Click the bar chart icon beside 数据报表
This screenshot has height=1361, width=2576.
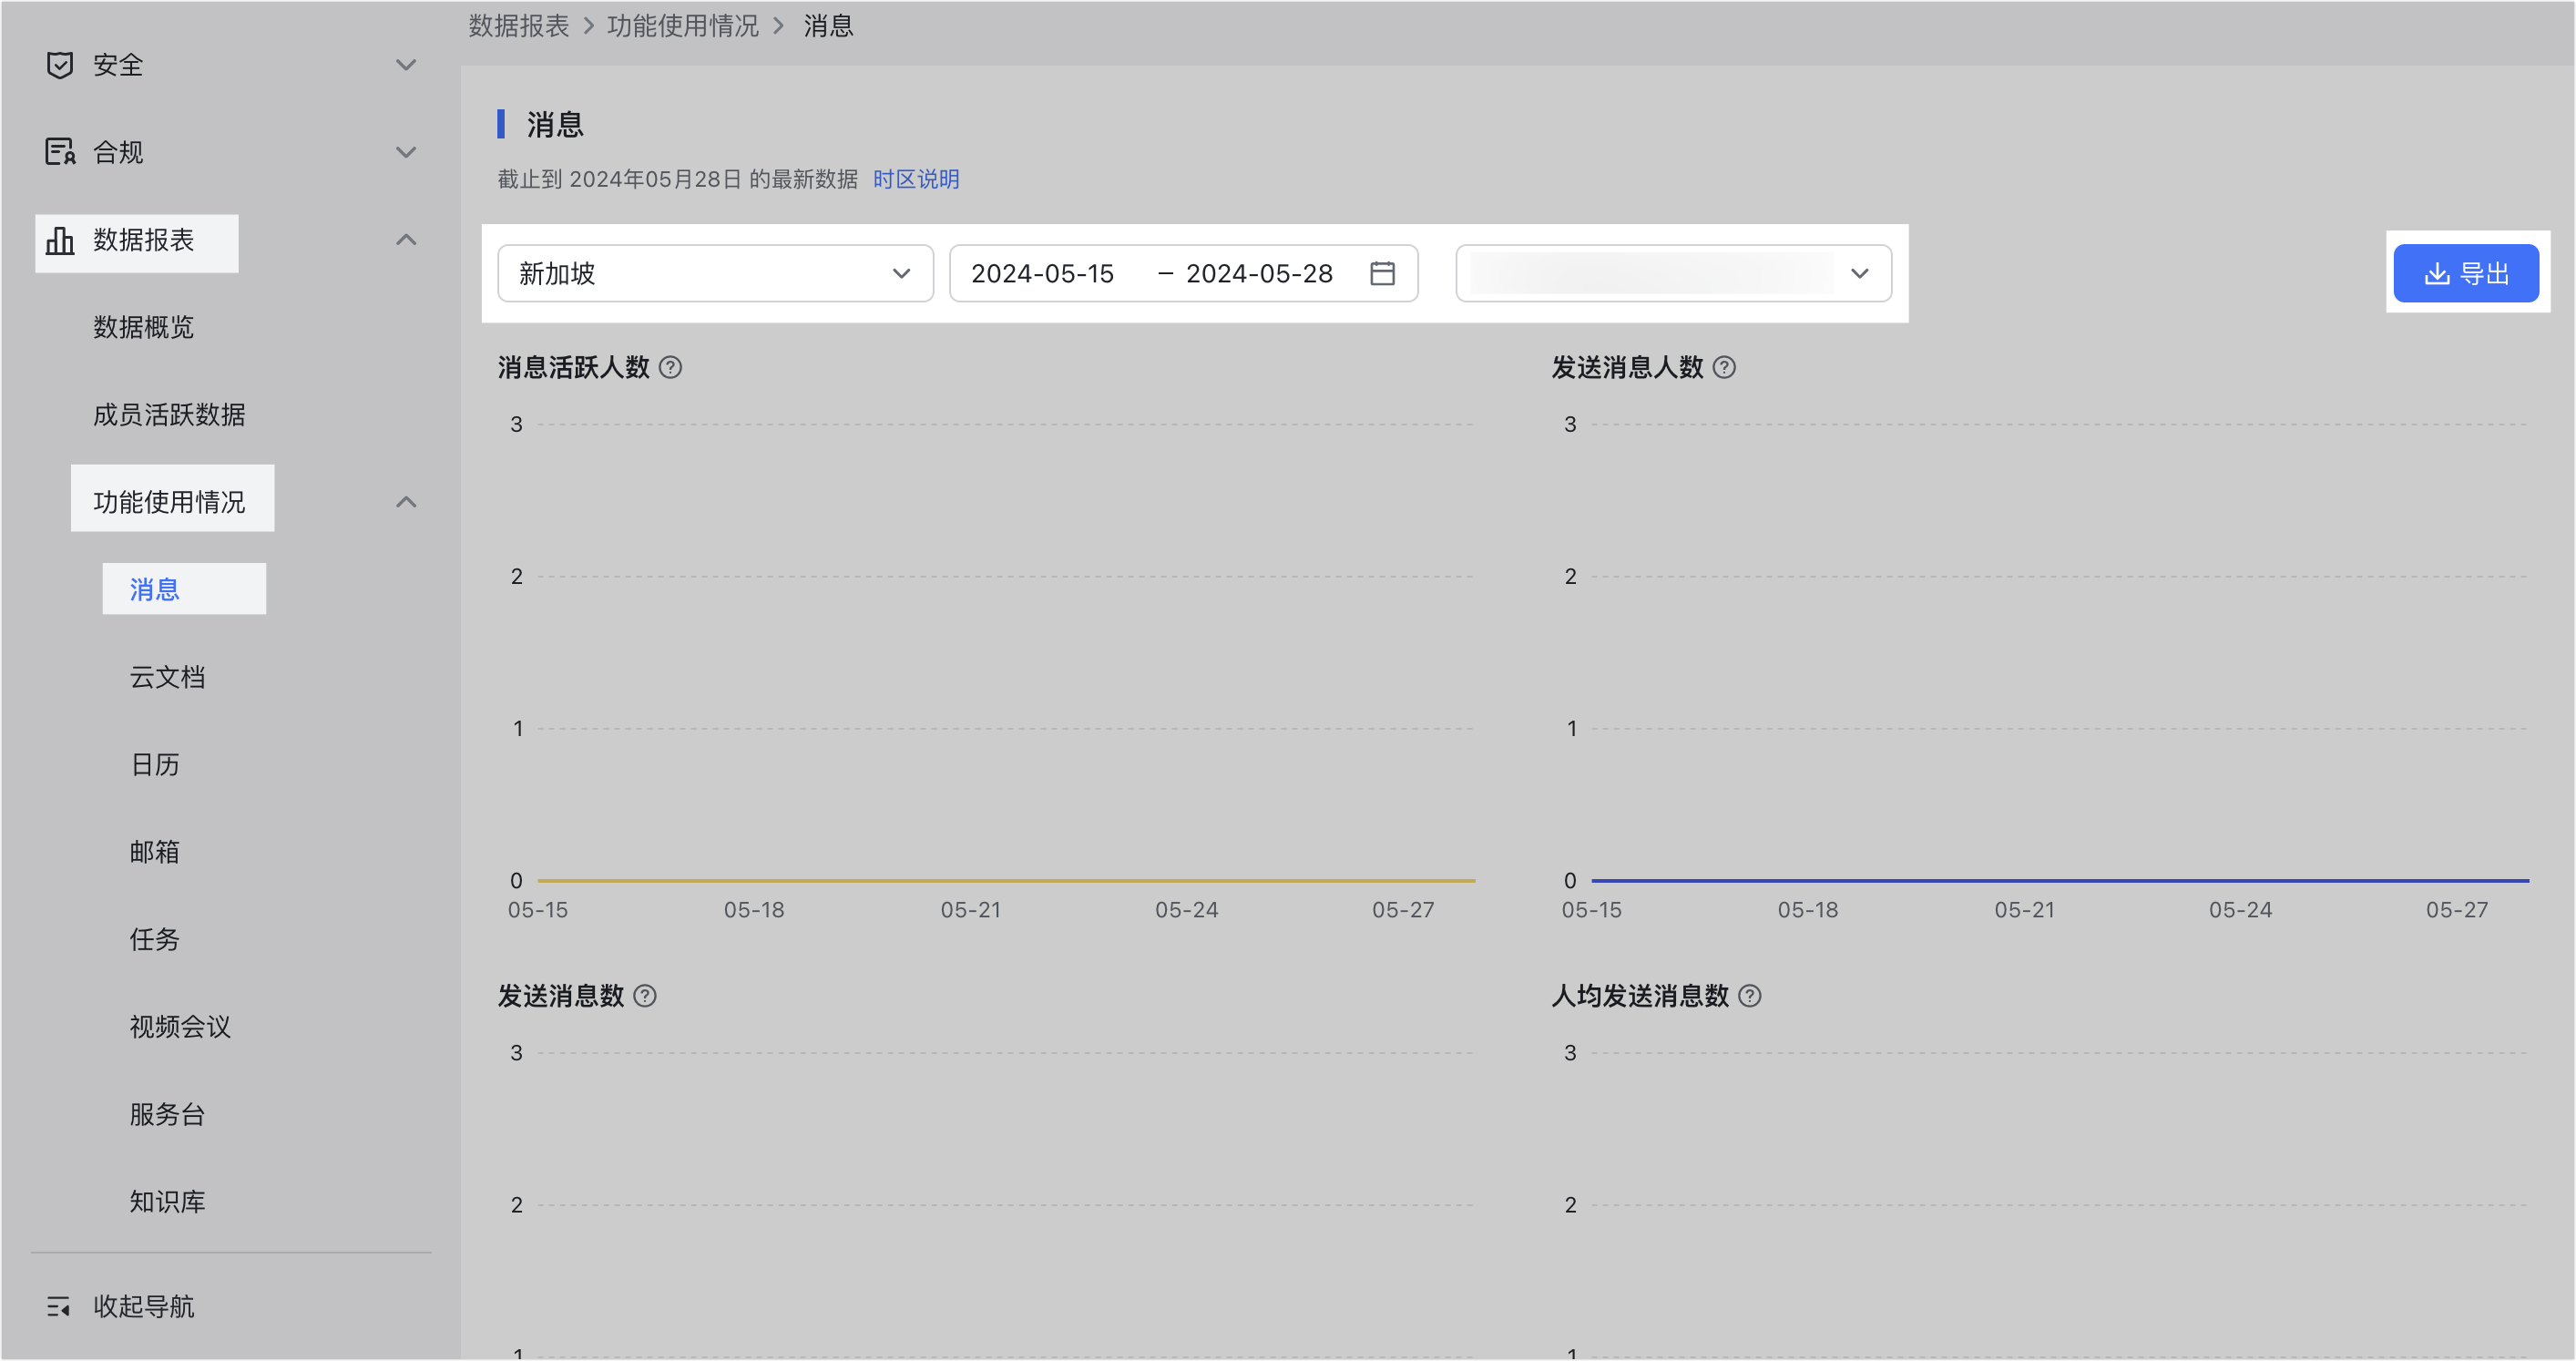[x=60, y=240]
